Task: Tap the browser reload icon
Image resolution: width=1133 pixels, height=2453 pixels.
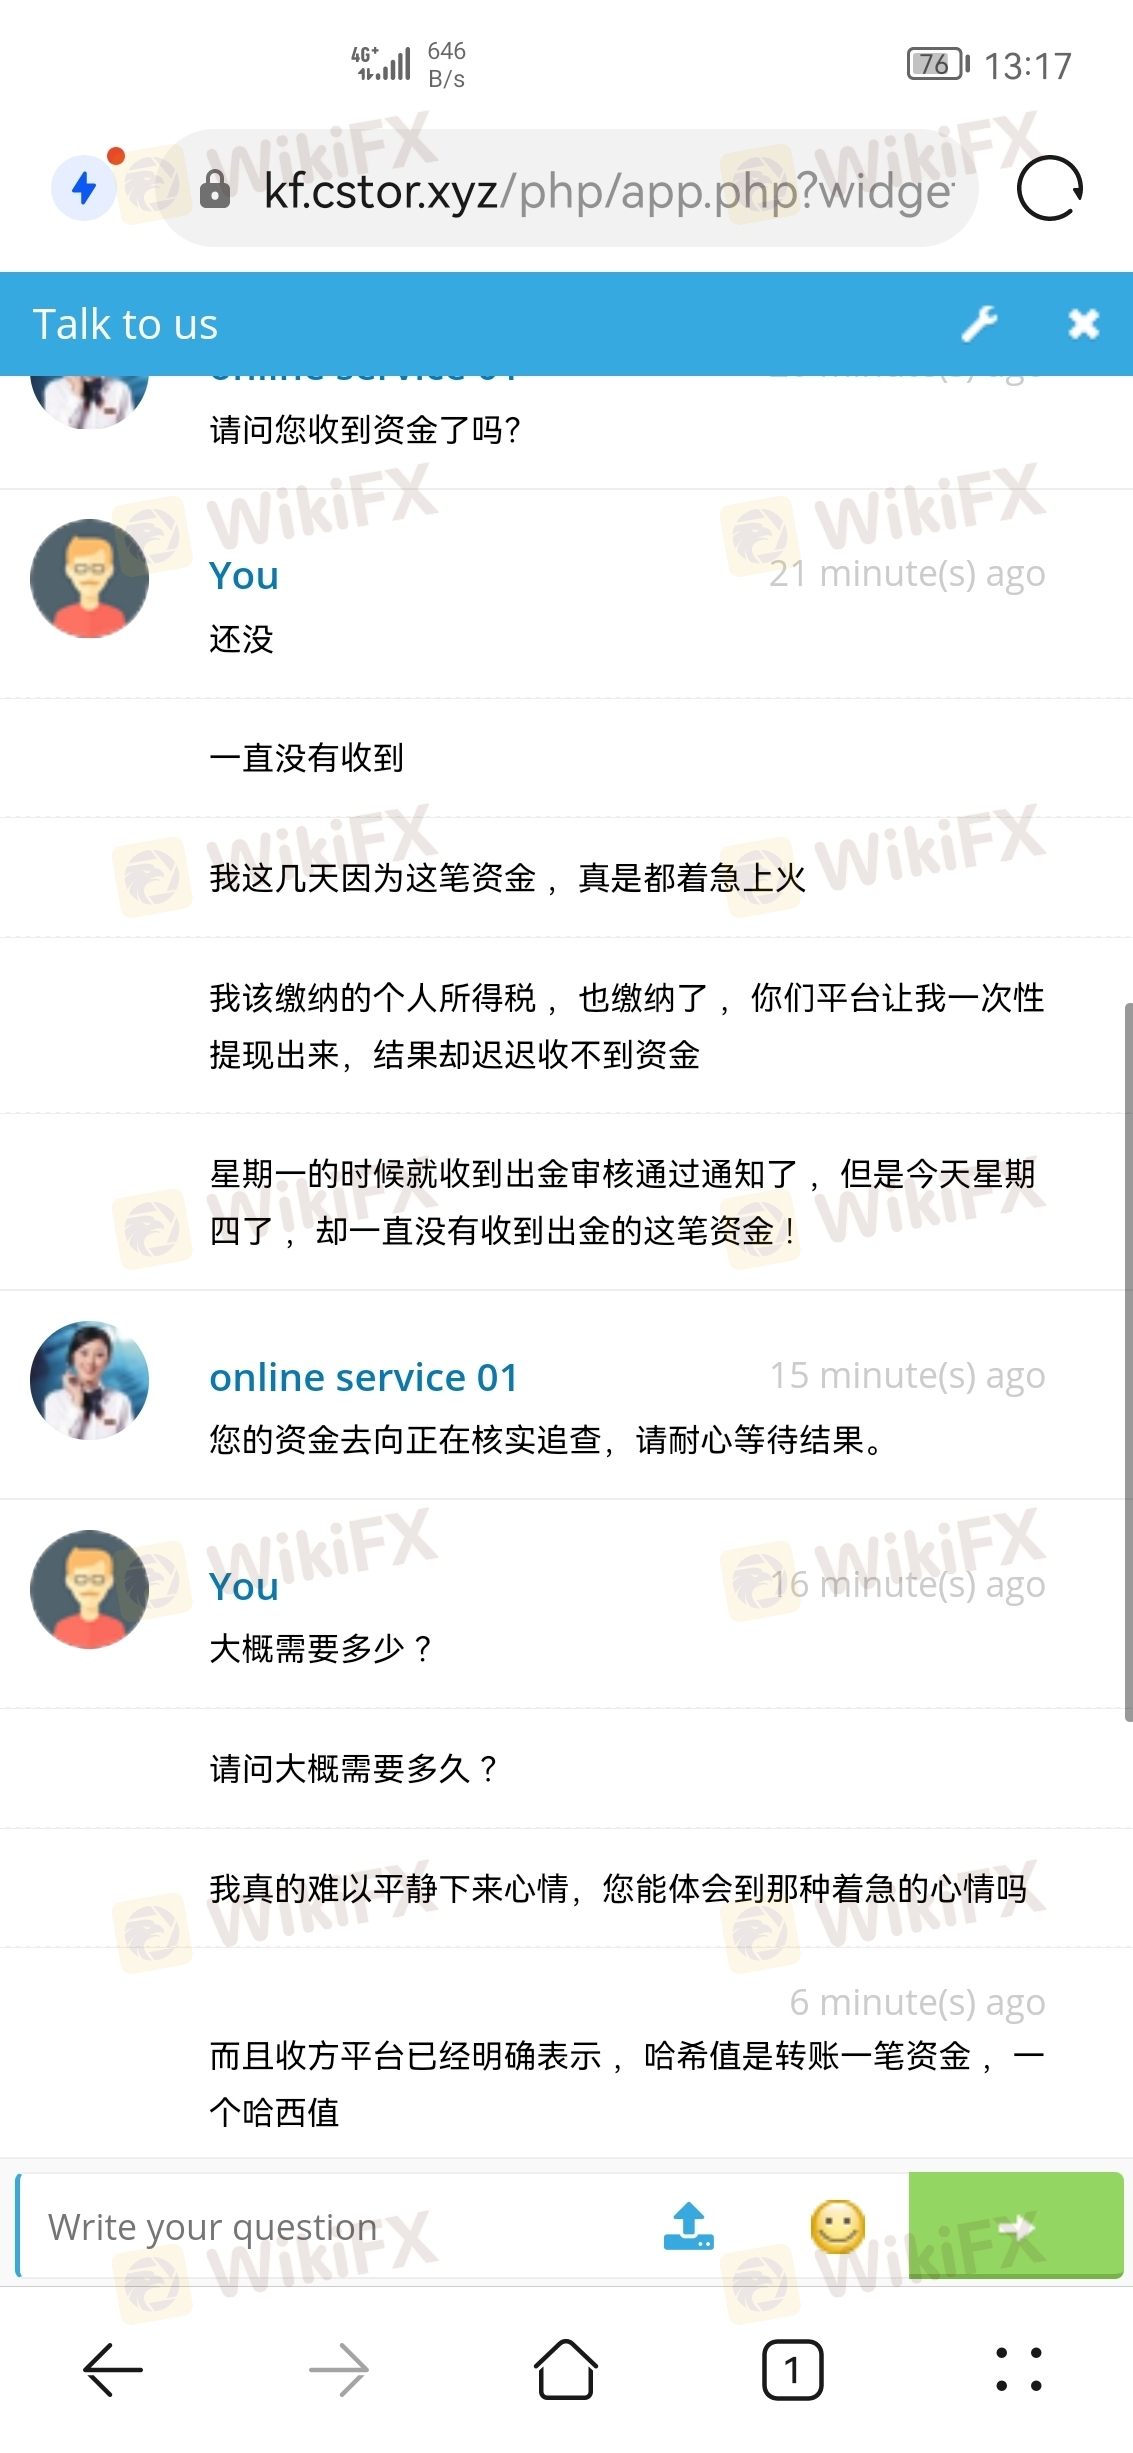Action: pos(1049,188)
